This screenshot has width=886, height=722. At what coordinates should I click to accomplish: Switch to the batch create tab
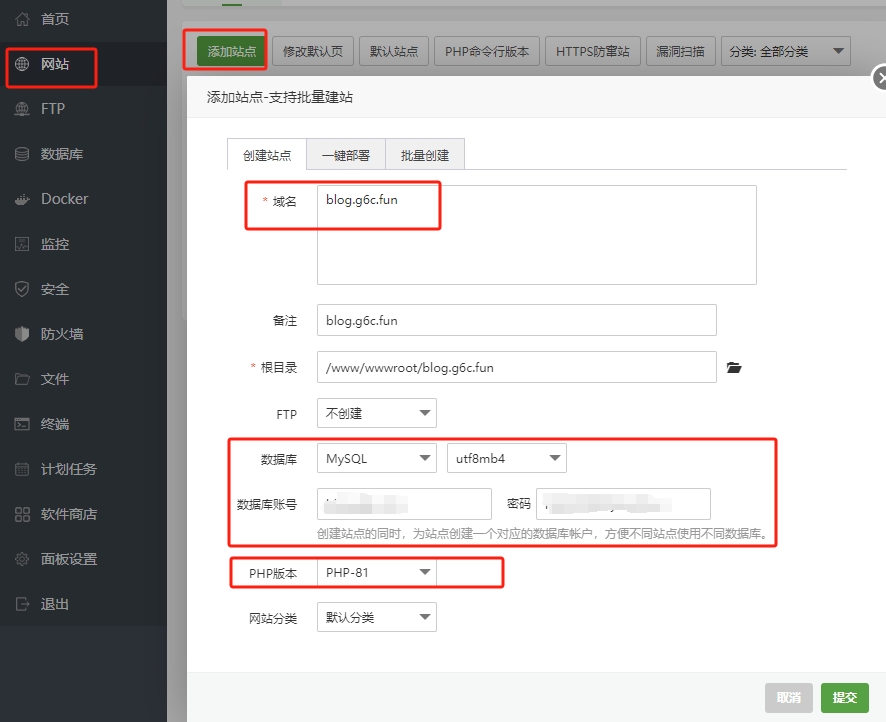coord(425,155)
